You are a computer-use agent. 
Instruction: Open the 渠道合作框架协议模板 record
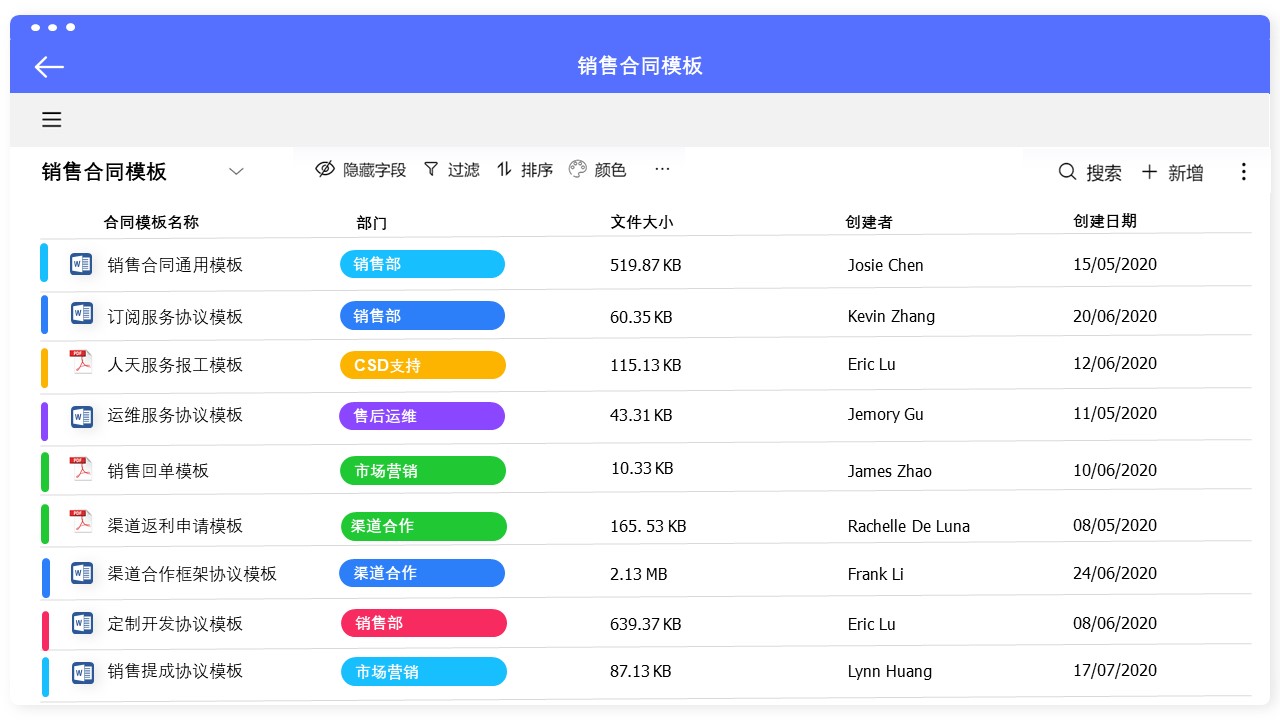tap(192, 574)
